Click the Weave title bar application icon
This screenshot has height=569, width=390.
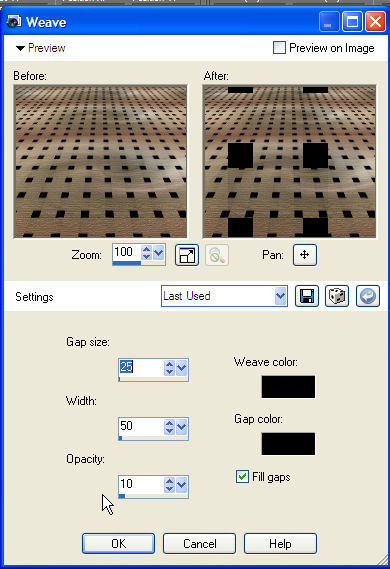click(x=14, y=22)
